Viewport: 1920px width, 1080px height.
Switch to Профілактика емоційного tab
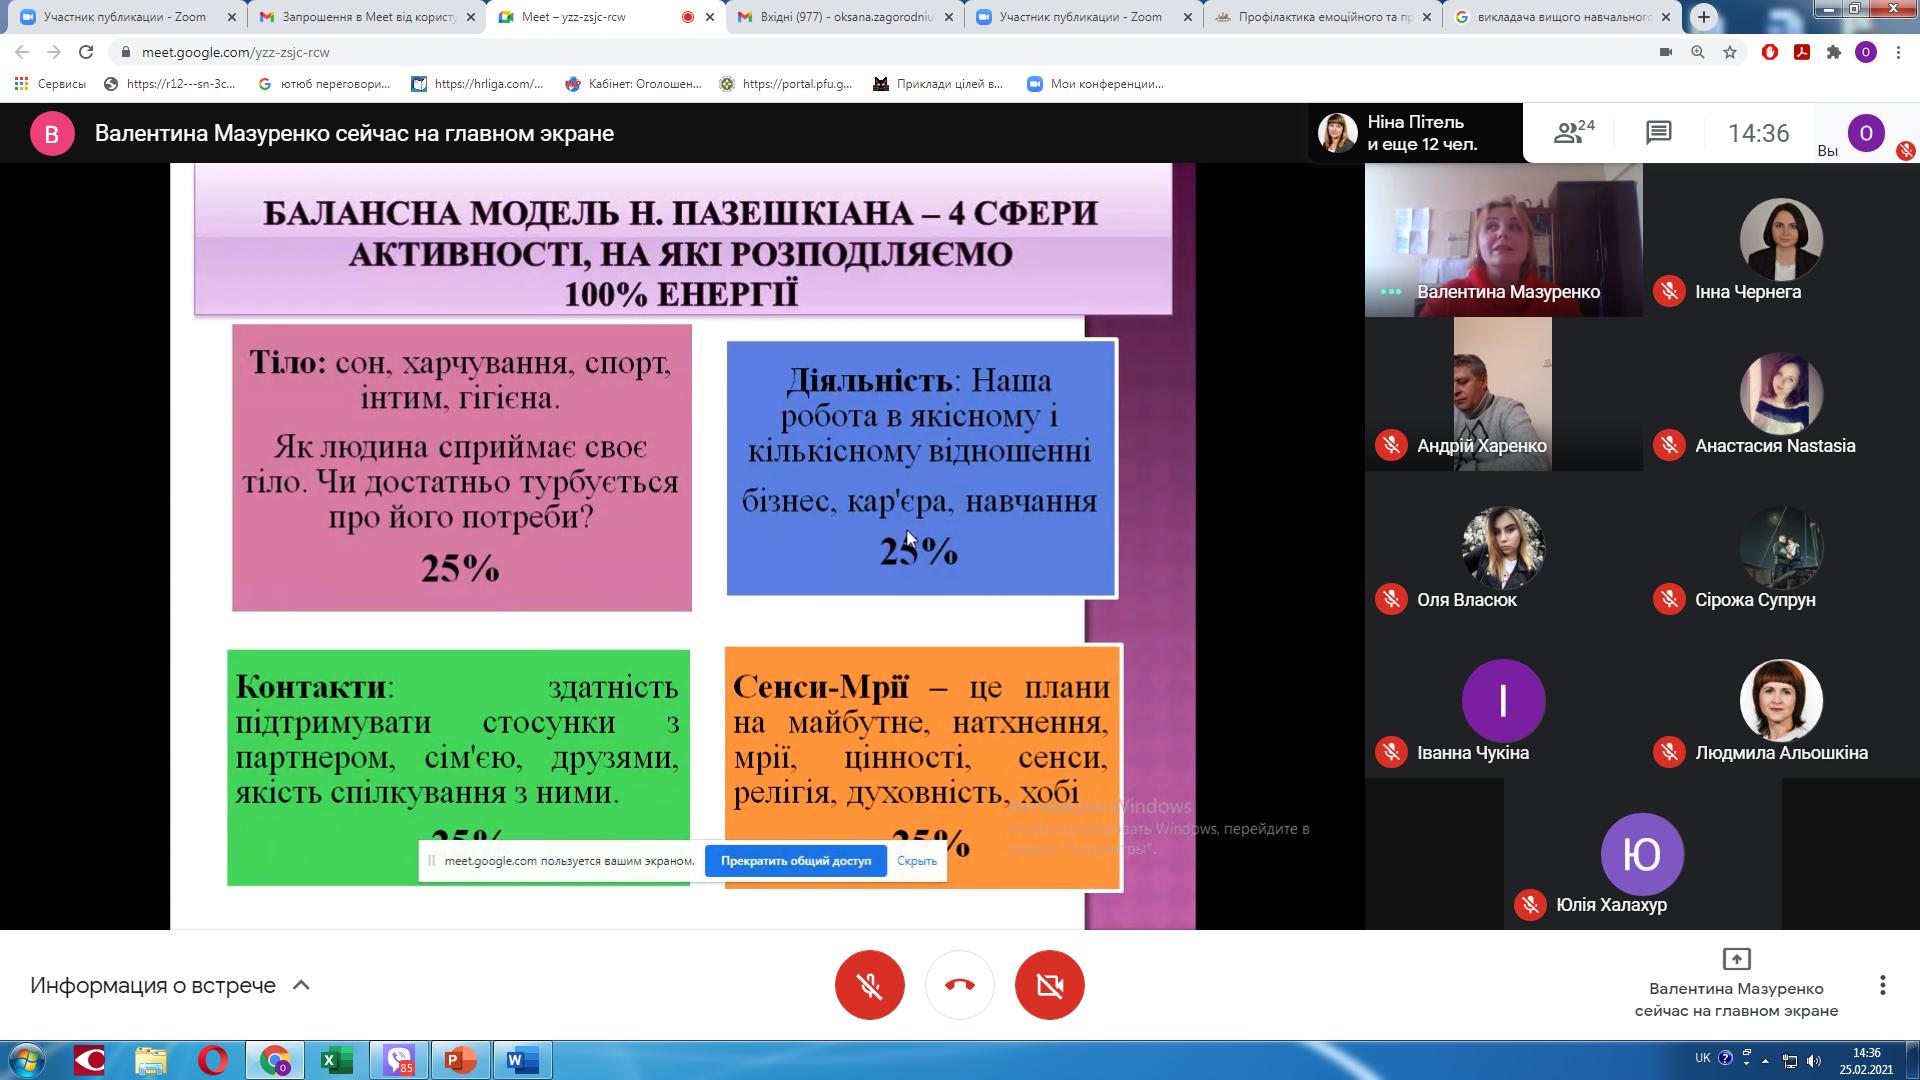point(1323,17)
